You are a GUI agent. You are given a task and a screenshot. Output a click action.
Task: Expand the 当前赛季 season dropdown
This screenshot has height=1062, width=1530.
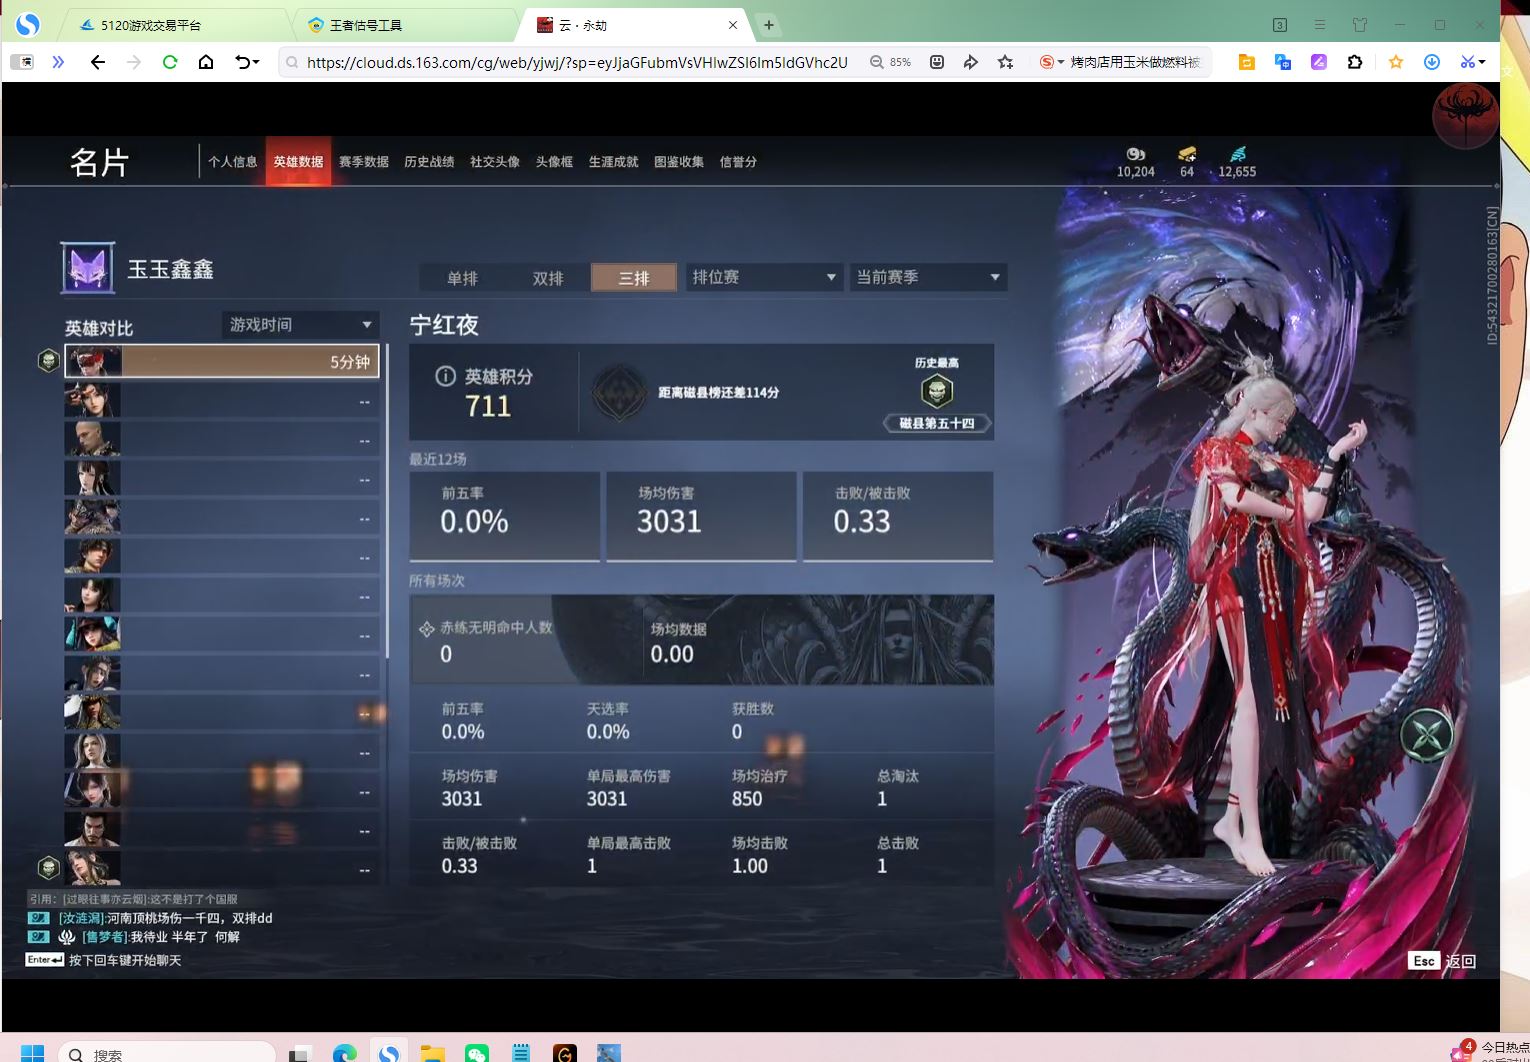click(x=928, y=277)
